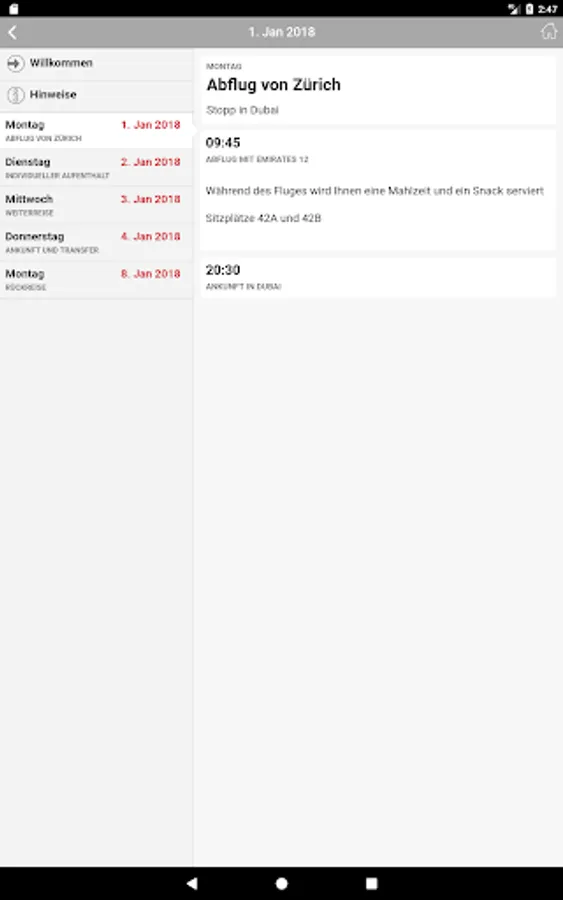Select Dienstag 2. Jan 2018 day
This screenshot has height=900, width=563.
click(x=96, y=168)
